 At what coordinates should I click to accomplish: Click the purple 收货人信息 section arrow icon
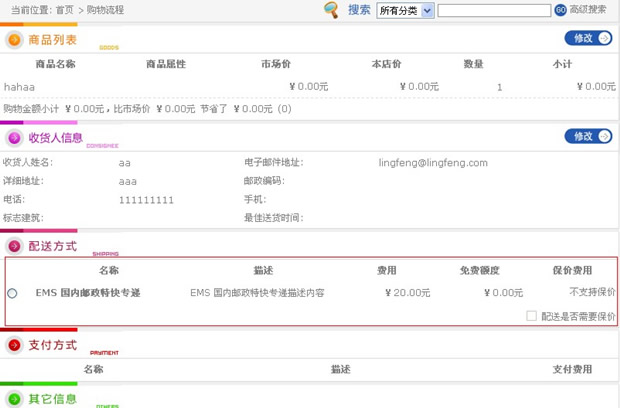(15, 138)
